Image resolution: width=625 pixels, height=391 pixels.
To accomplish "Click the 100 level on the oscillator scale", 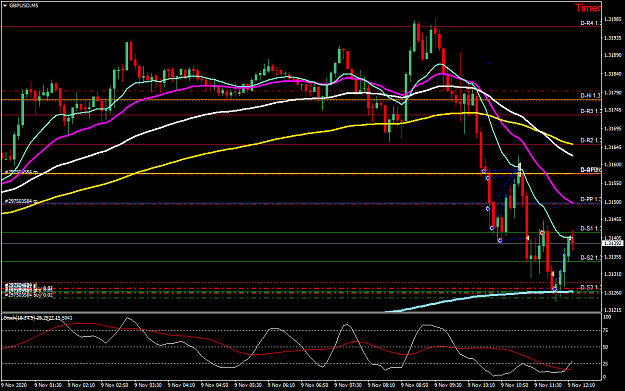I will pyautogui.click(x=607, y=317).
